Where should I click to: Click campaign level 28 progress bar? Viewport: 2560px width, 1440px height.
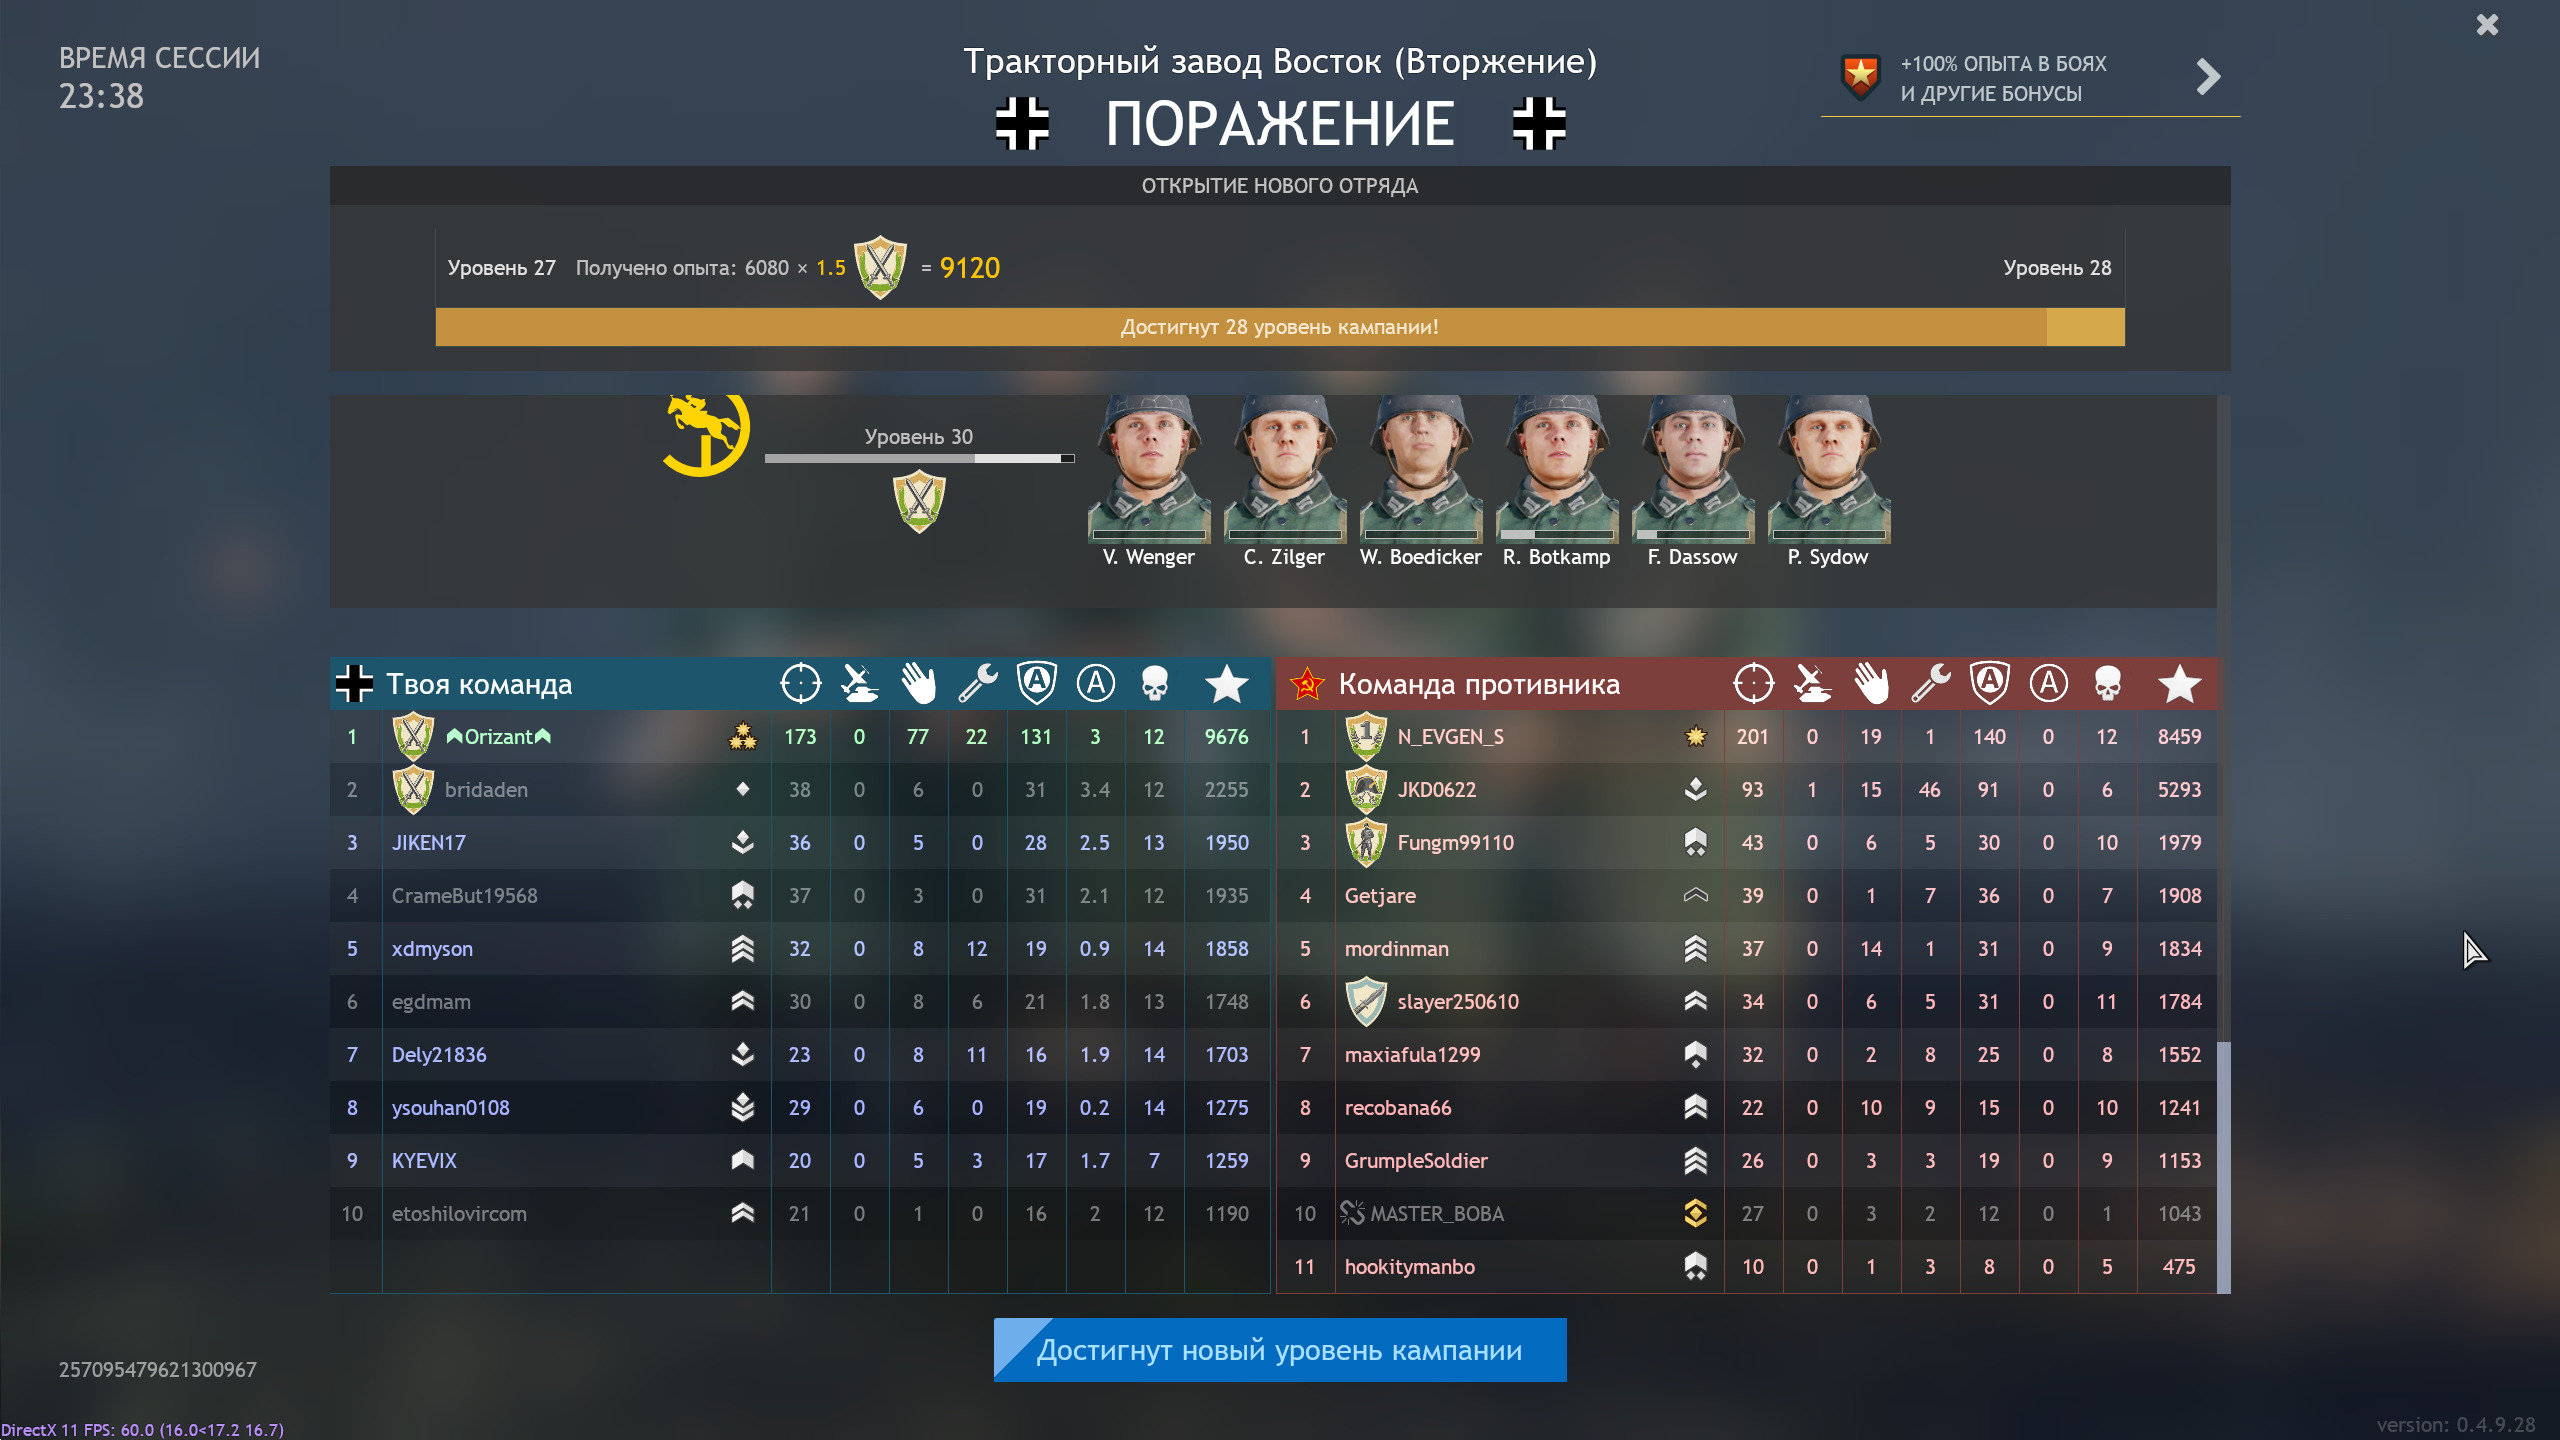(1279, 327)
